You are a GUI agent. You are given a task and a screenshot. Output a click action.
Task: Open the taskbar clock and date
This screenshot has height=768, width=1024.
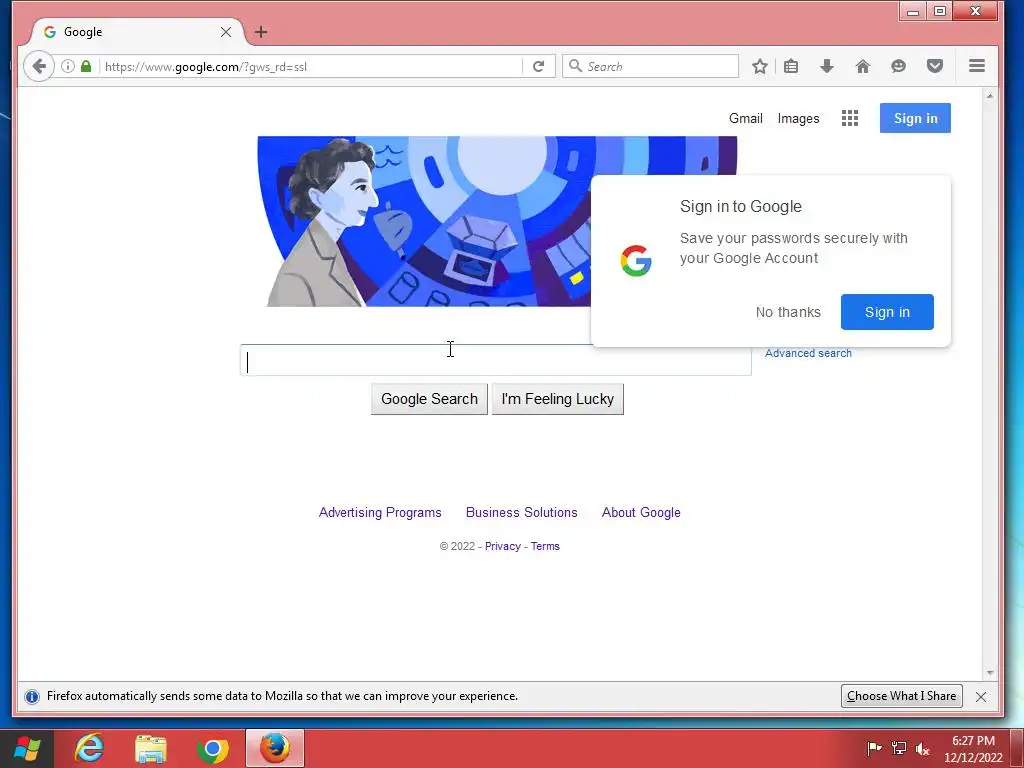[x=973, y=749]
